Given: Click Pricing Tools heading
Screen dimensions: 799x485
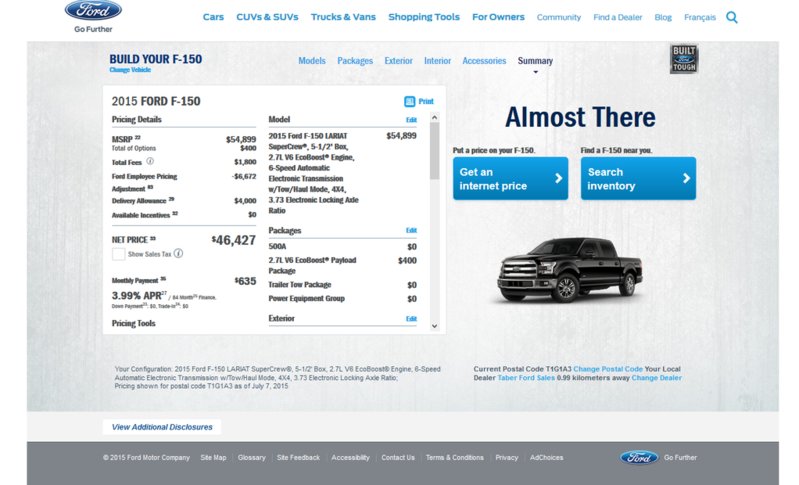Looking at the screenshot, I should pos(134,324).
